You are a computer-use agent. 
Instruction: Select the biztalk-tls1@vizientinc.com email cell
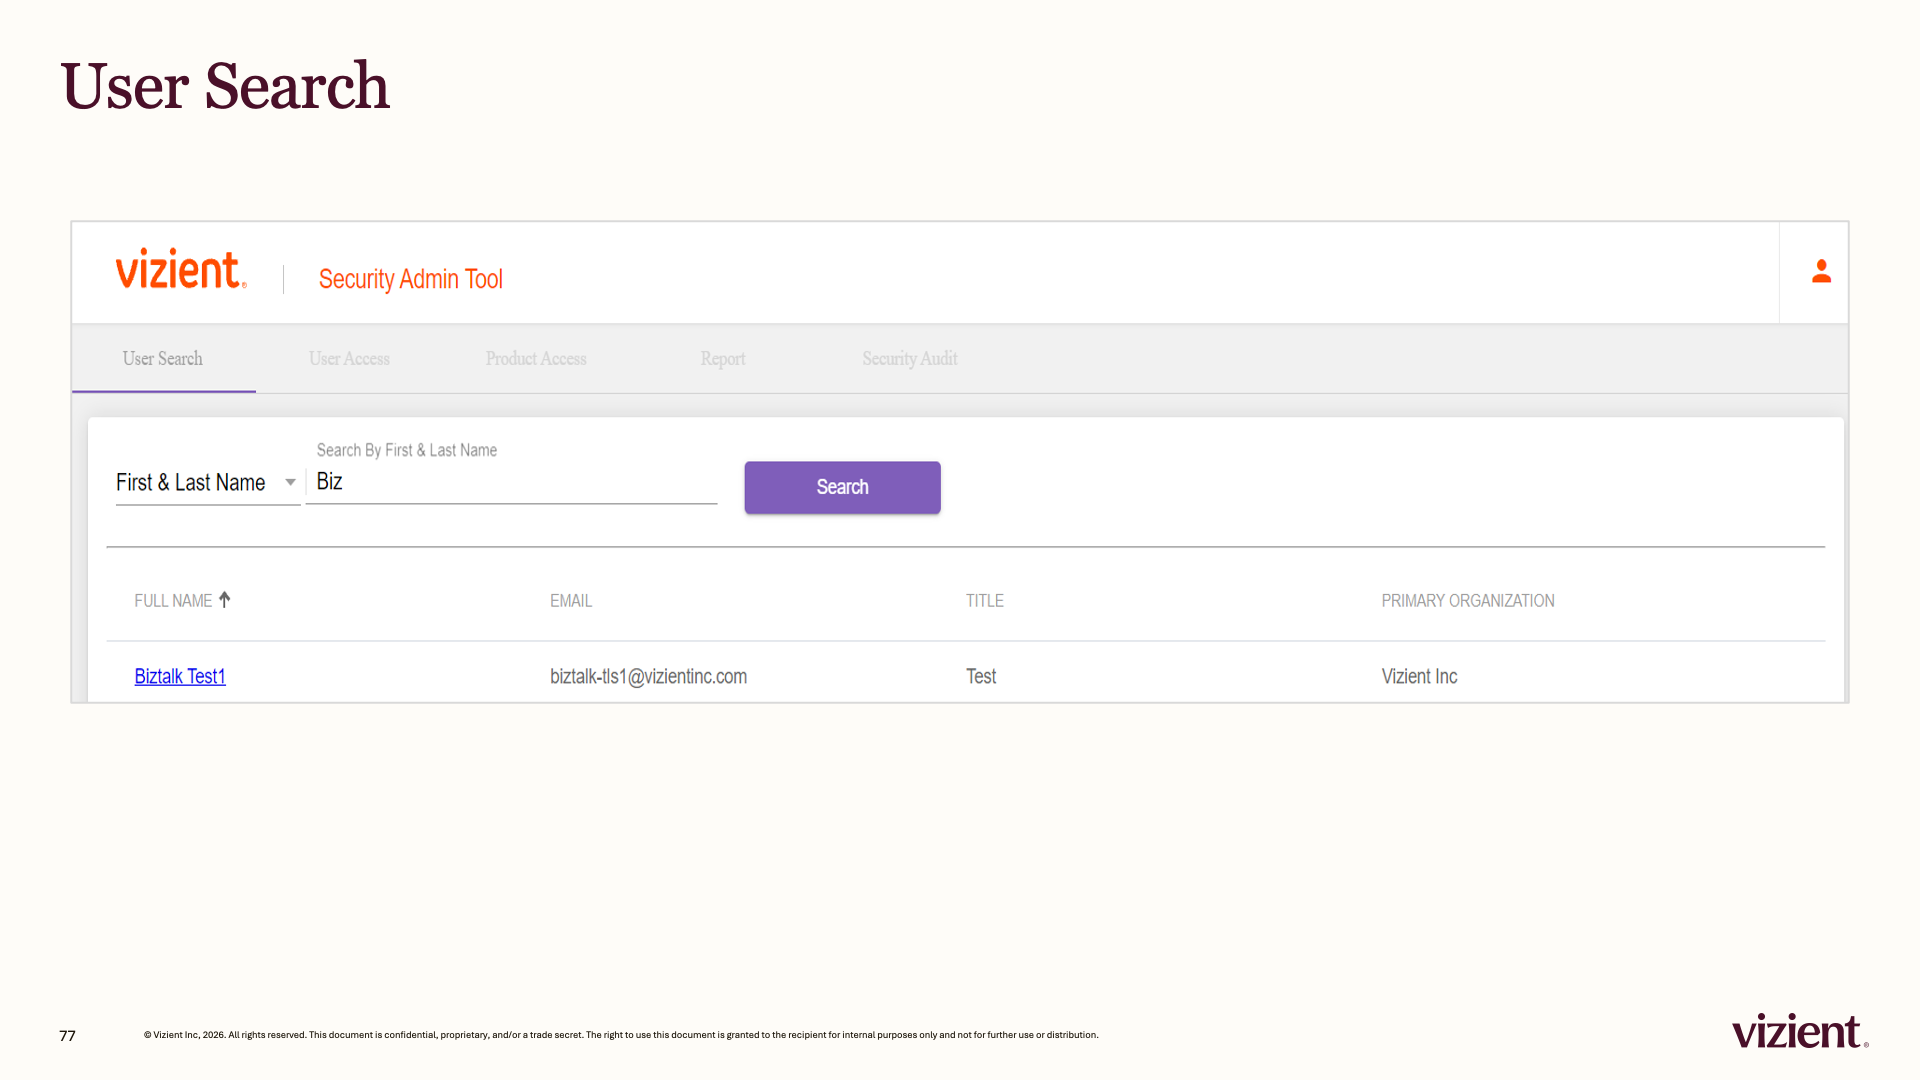click(648, 676)
